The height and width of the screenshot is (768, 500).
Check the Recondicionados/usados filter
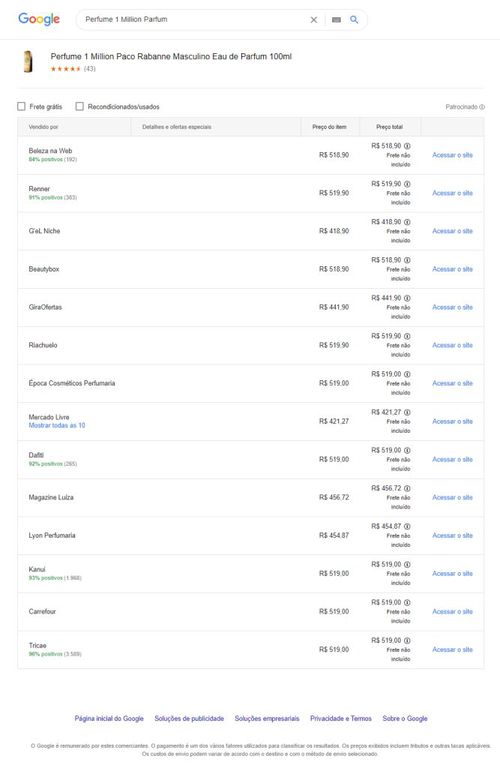tap(79, 106)
